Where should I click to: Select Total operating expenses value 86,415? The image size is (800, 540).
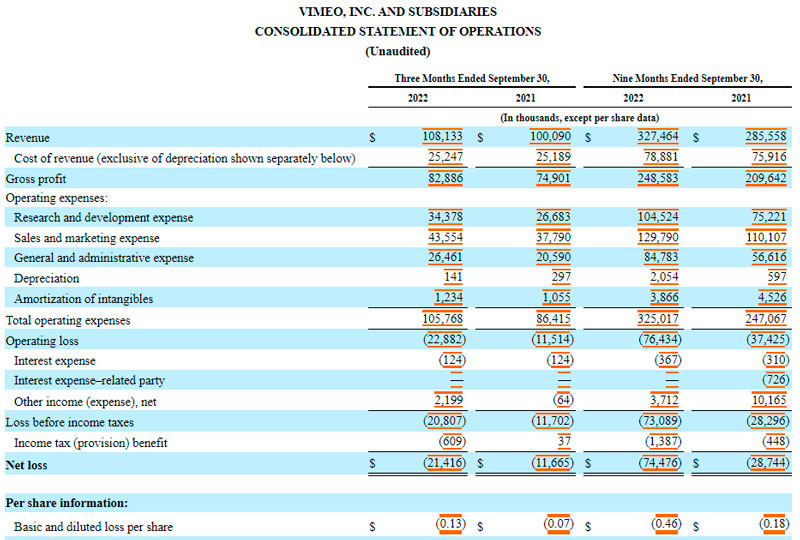(x=553, y=318)
